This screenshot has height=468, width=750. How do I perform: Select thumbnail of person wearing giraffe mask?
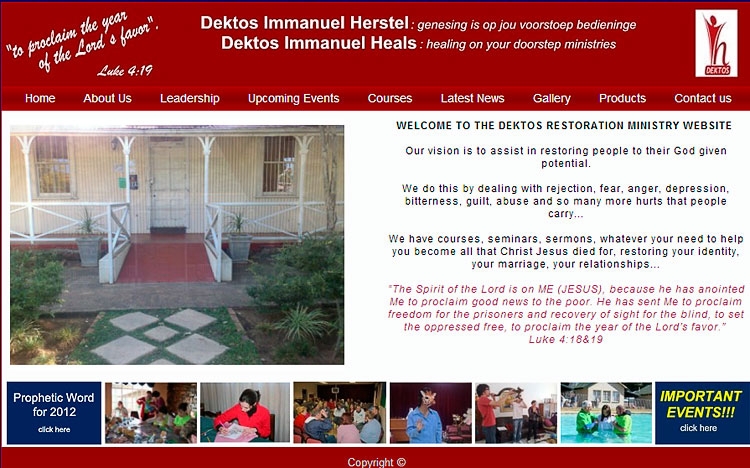pyautogui.click(x=430, y=412)
